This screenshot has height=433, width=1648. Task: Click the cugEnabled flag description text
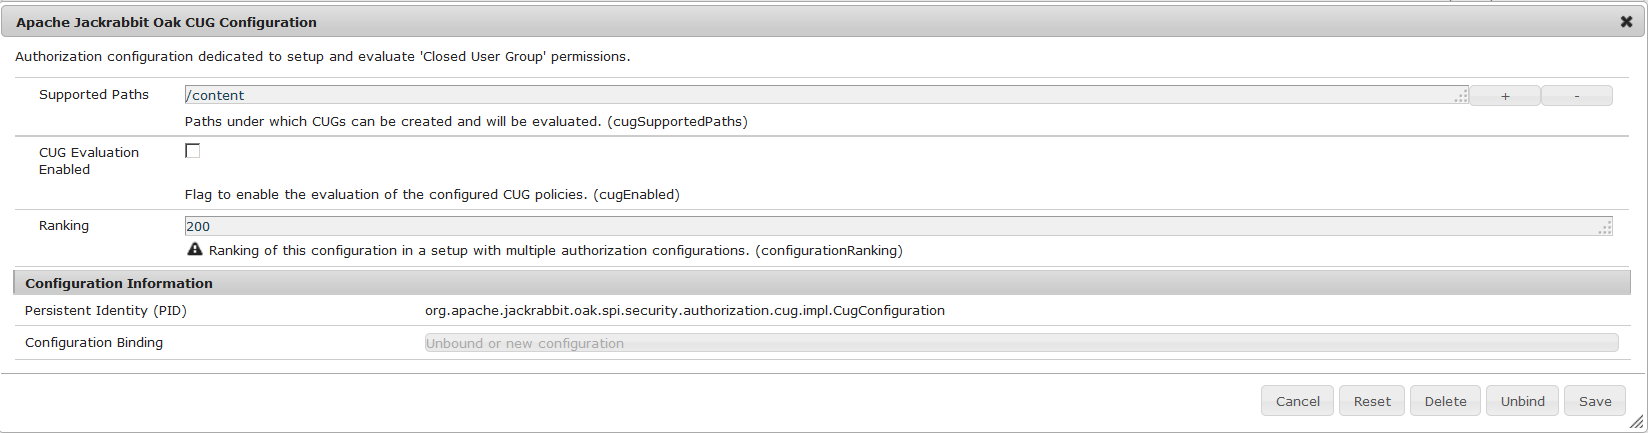[432, 195]
